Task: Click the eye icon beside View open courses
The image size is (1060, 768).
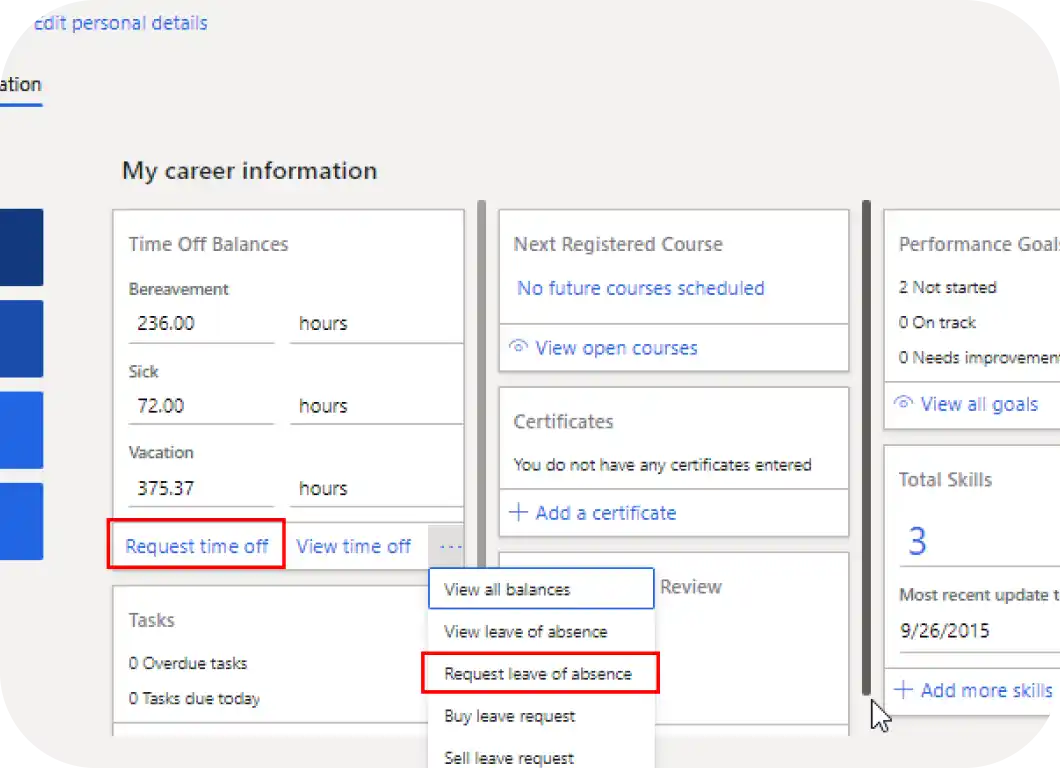Action: pos(518,347)
